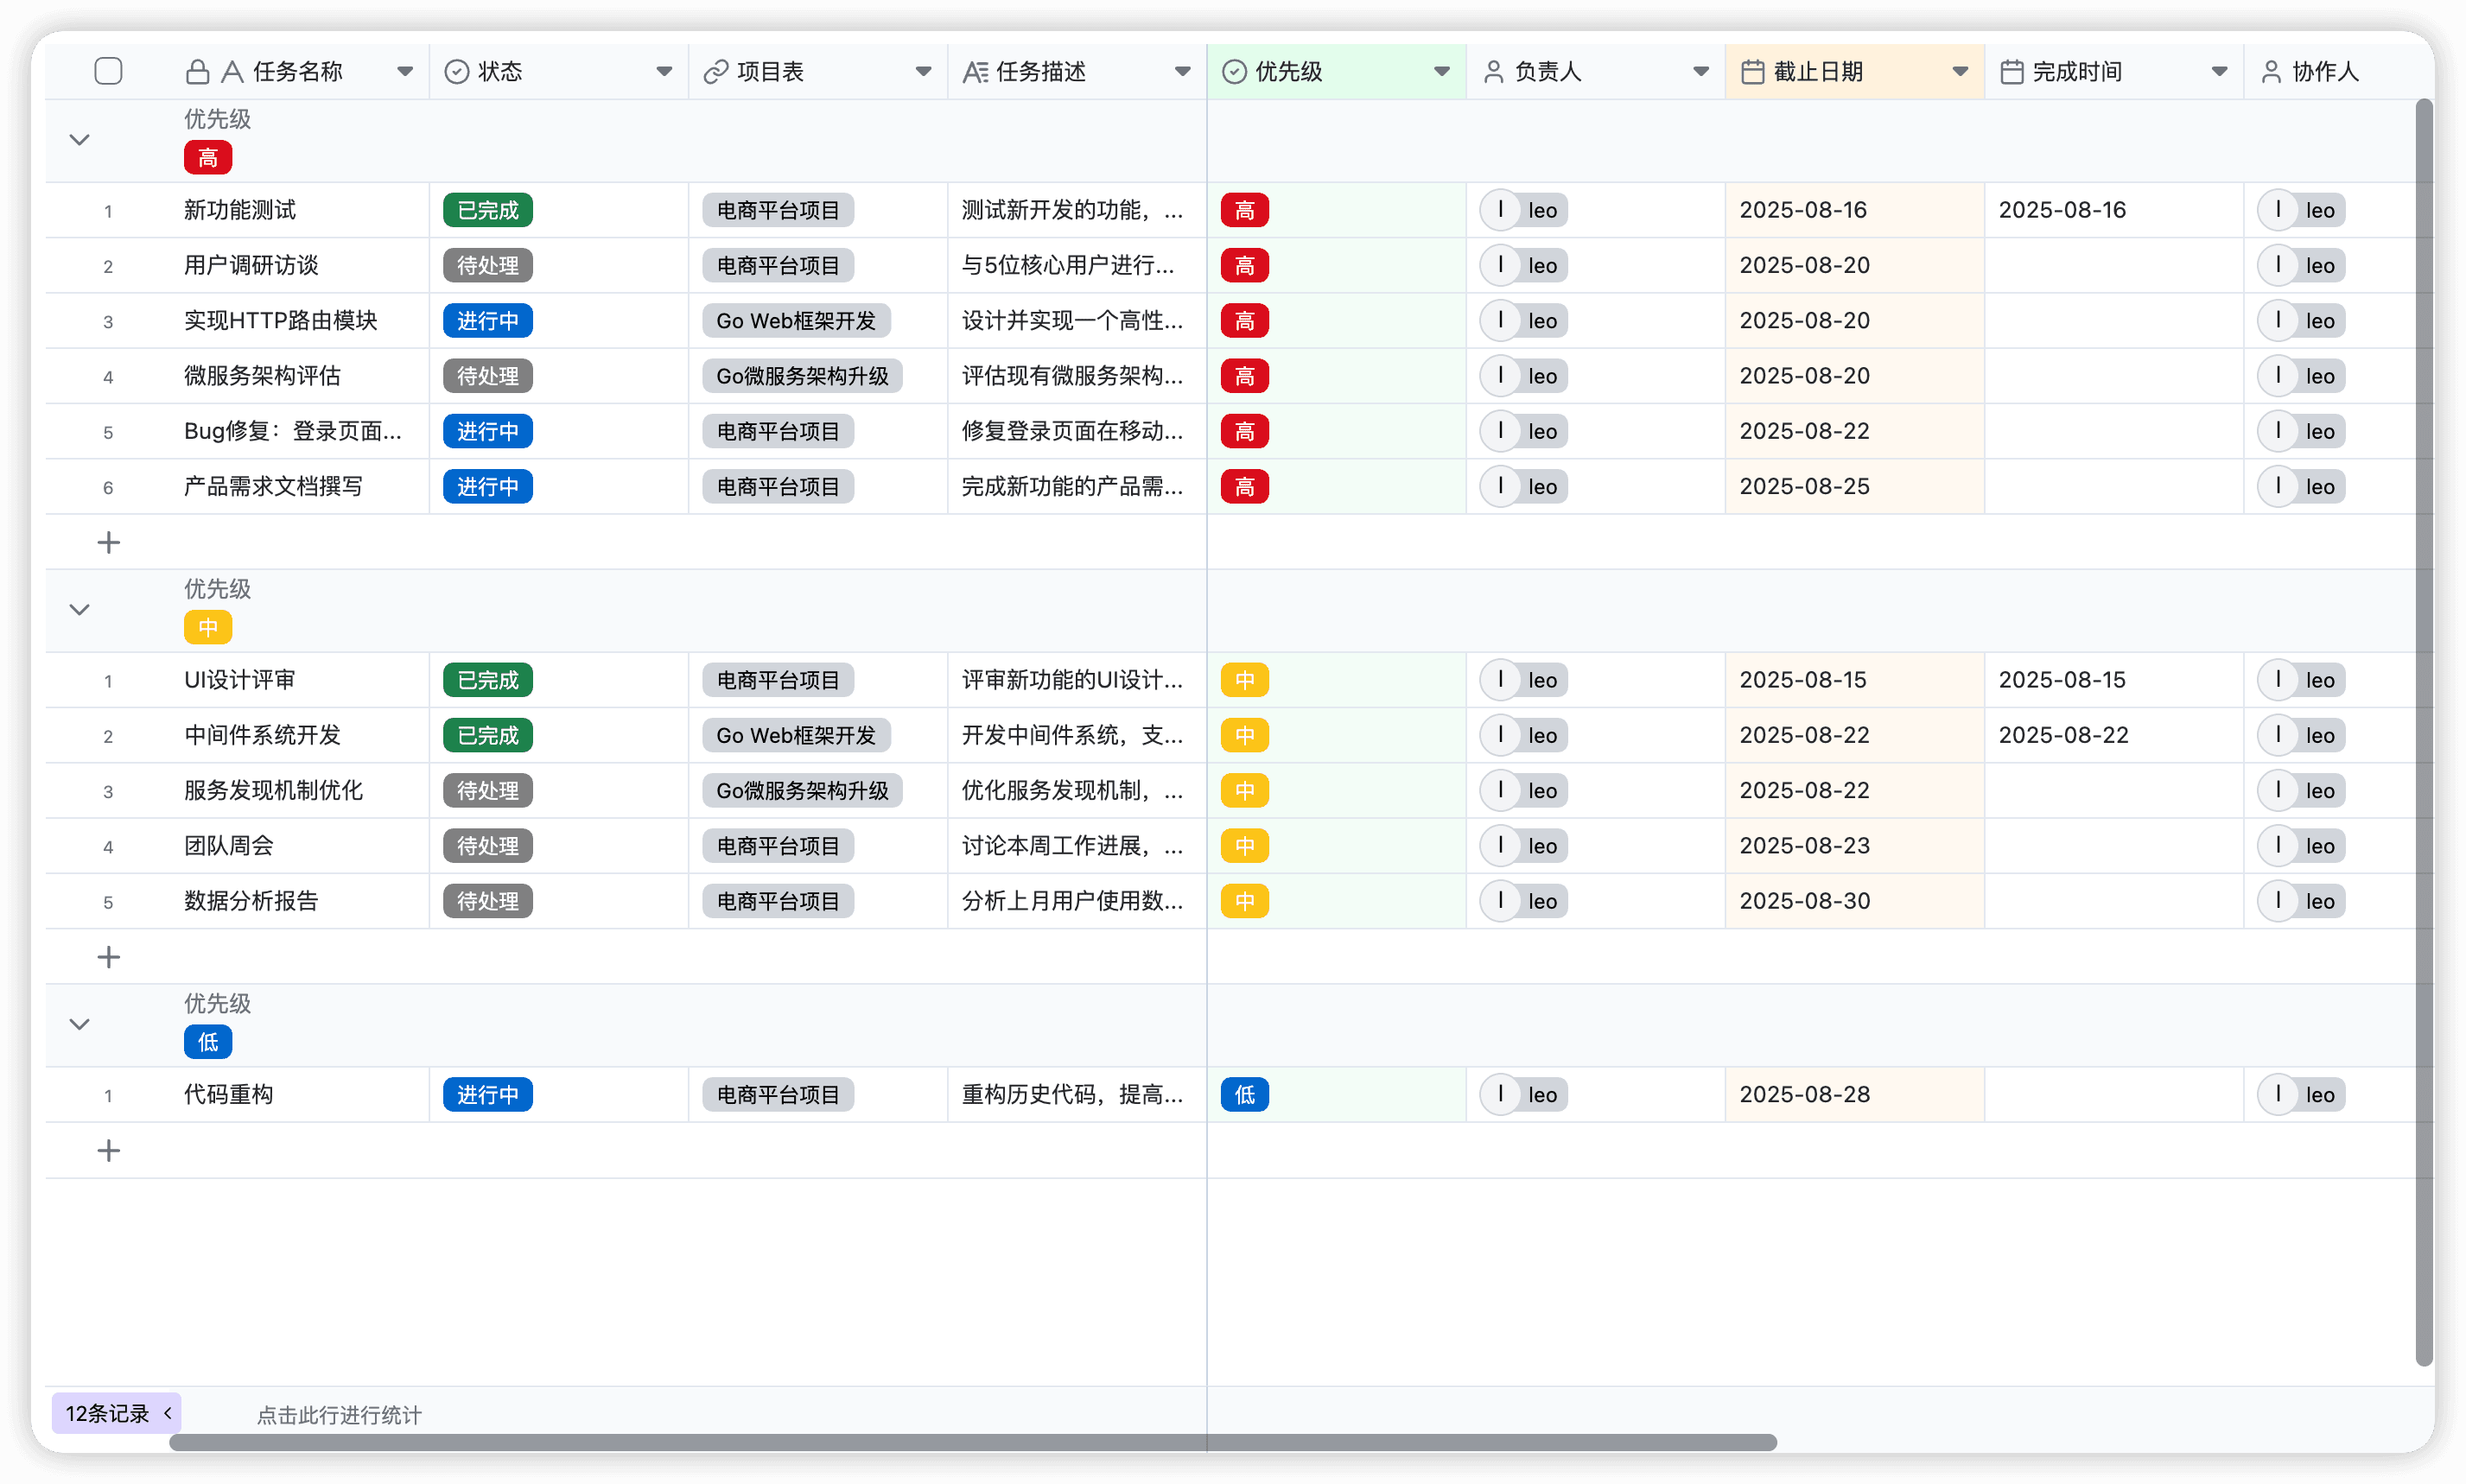Collapse the 中 priority group
Viewport: 2466px width, 1484px height.
pyautogui.click(x=79, y=609)
